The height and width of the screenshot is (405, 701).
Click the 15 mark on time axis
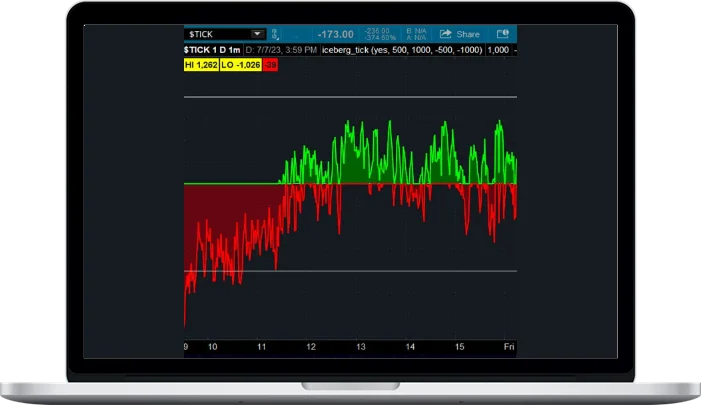459,346
